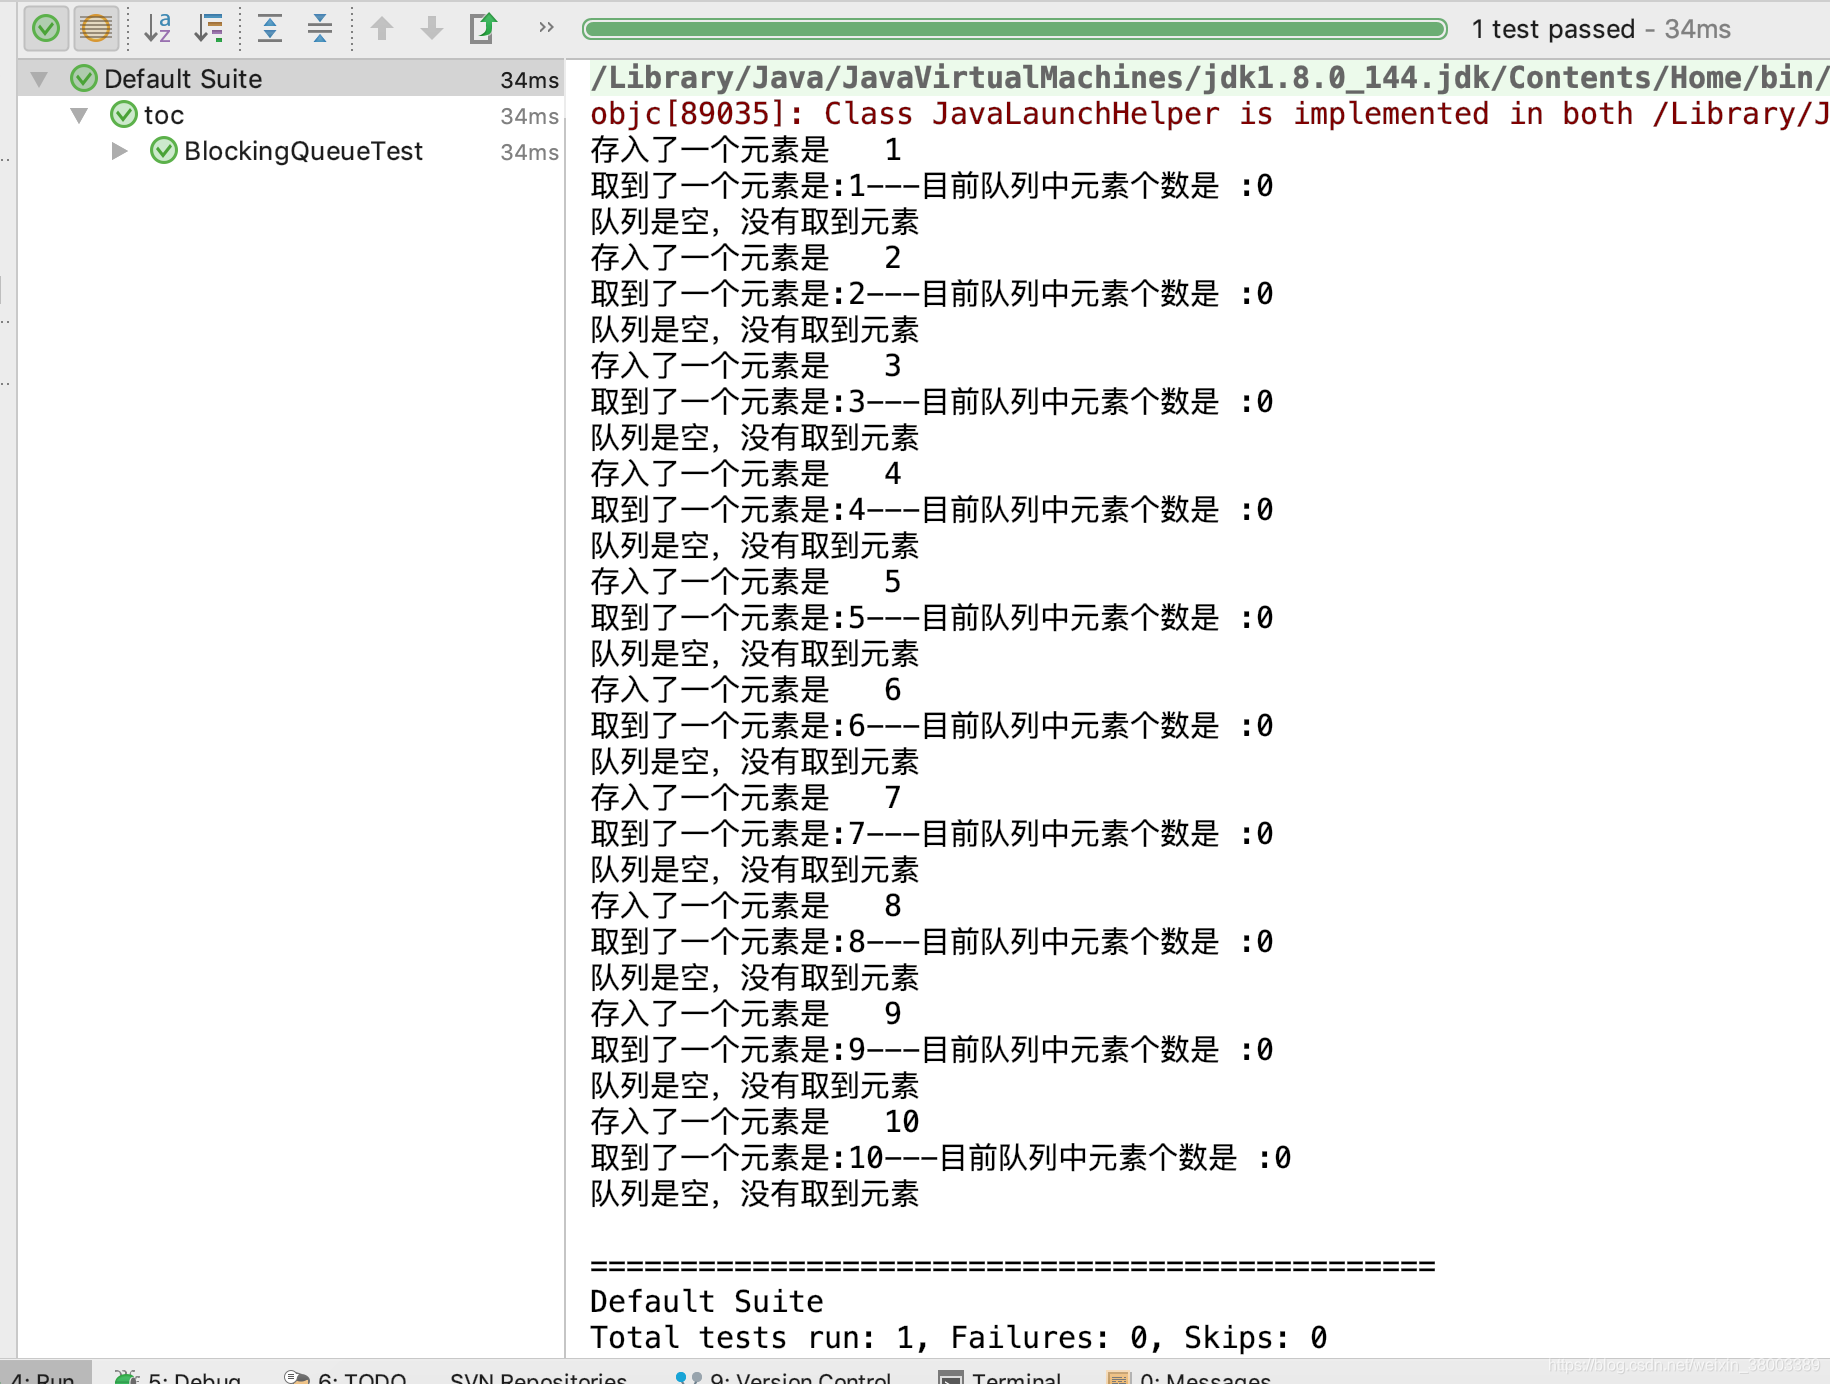Click the '1 test passed' status text
This screenshot has width=1830, height=1384.
coord(1553,29)
